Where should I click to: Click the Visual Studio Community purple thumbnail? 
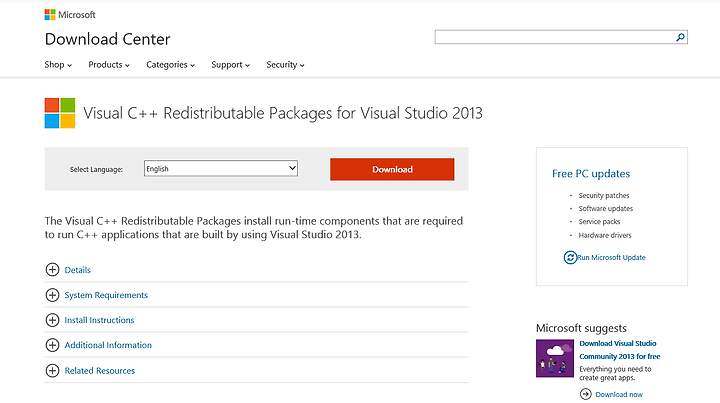(555, 358)
